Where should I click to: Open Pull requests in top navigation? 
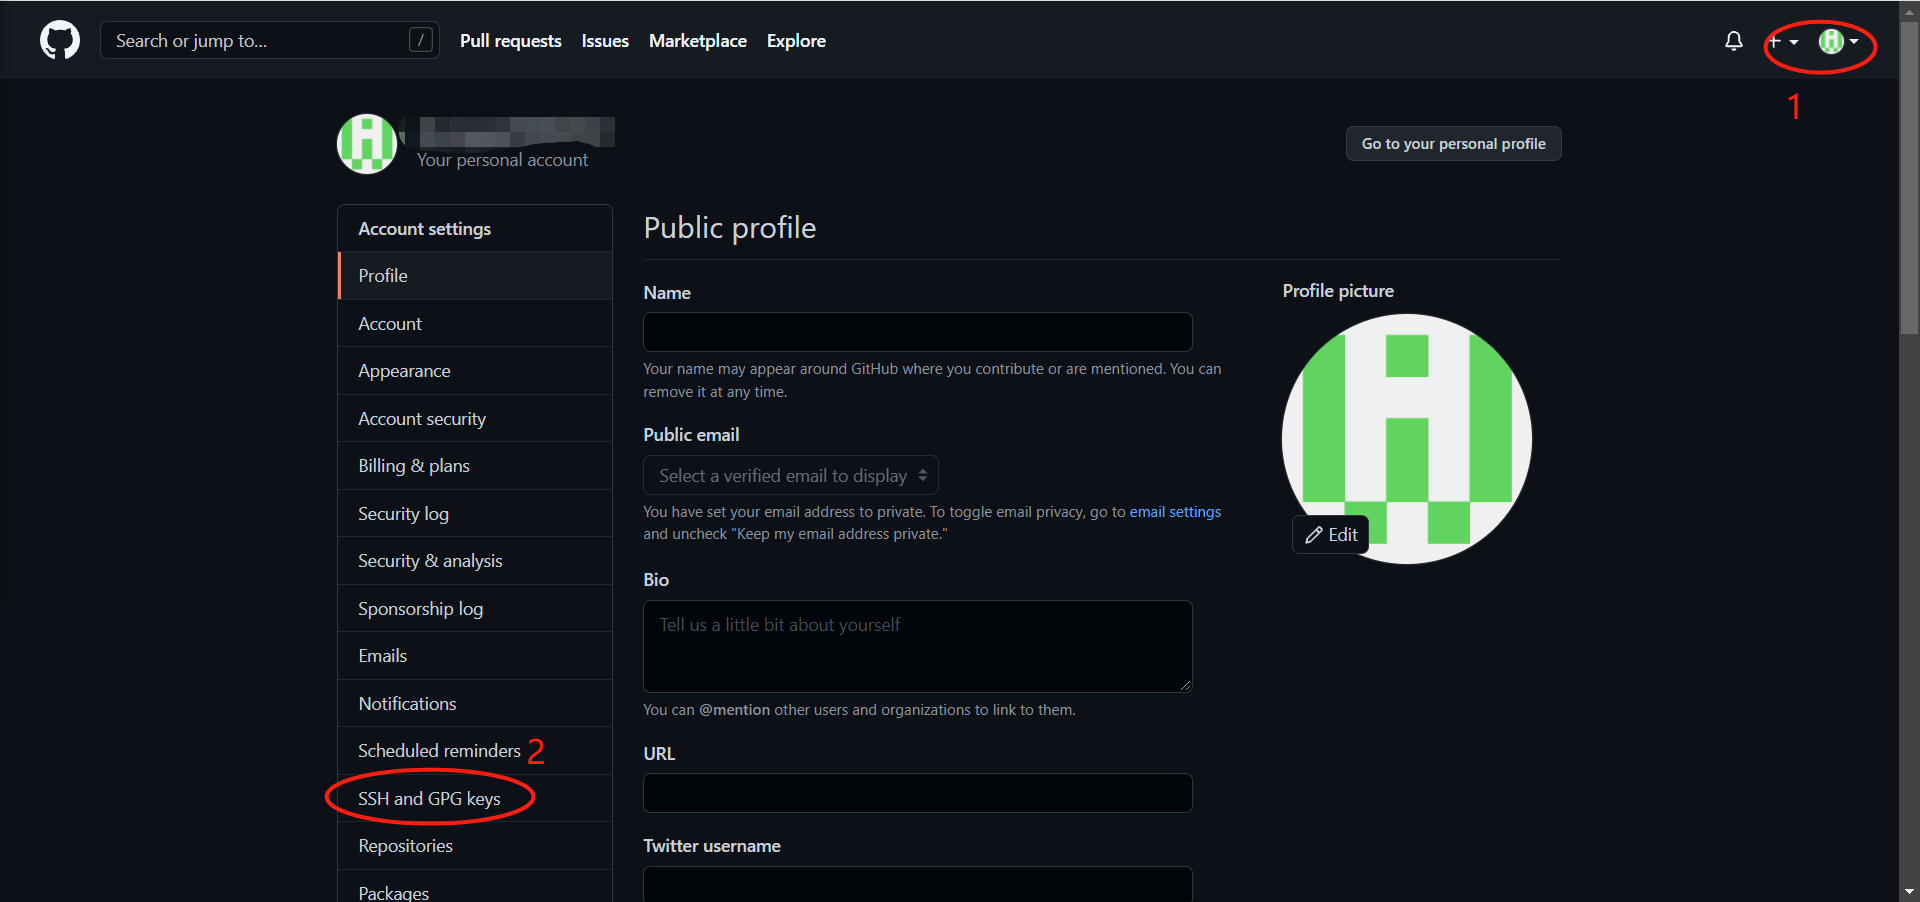(510, 41)
